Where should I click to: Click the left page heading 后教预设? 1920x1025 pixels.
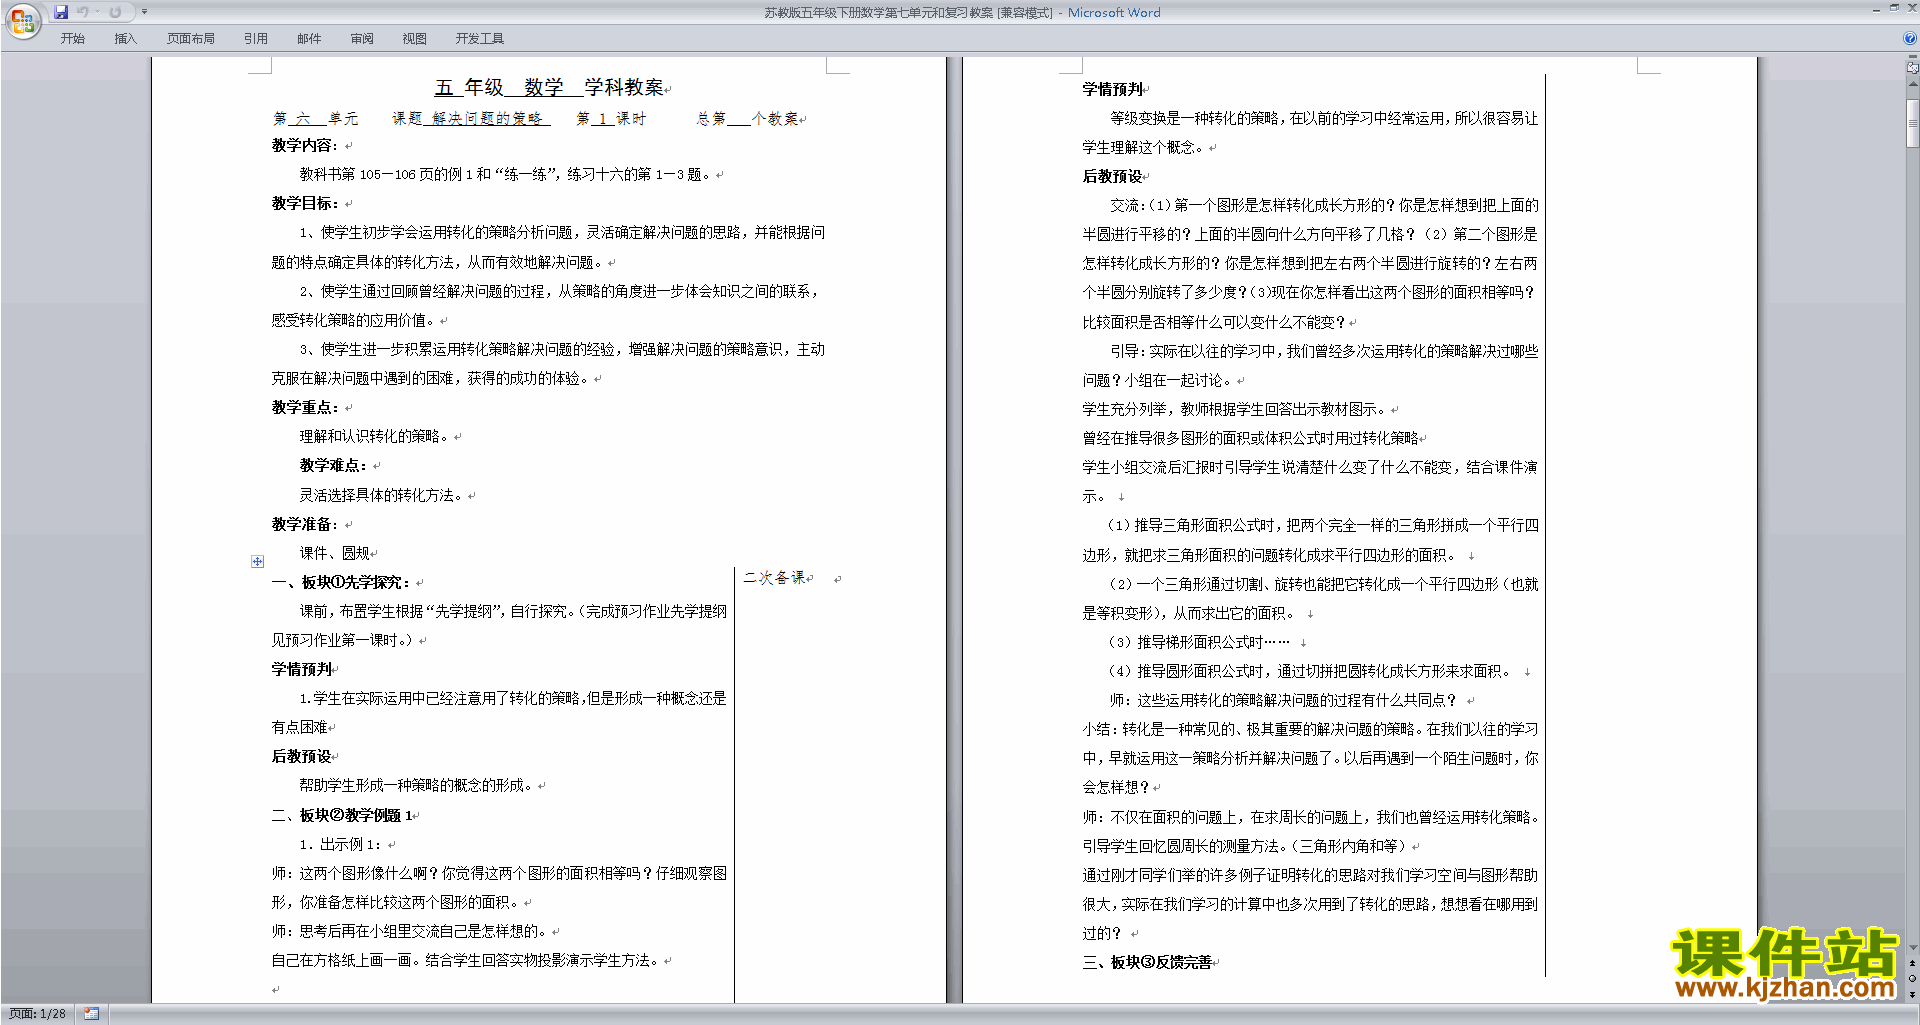301,756
